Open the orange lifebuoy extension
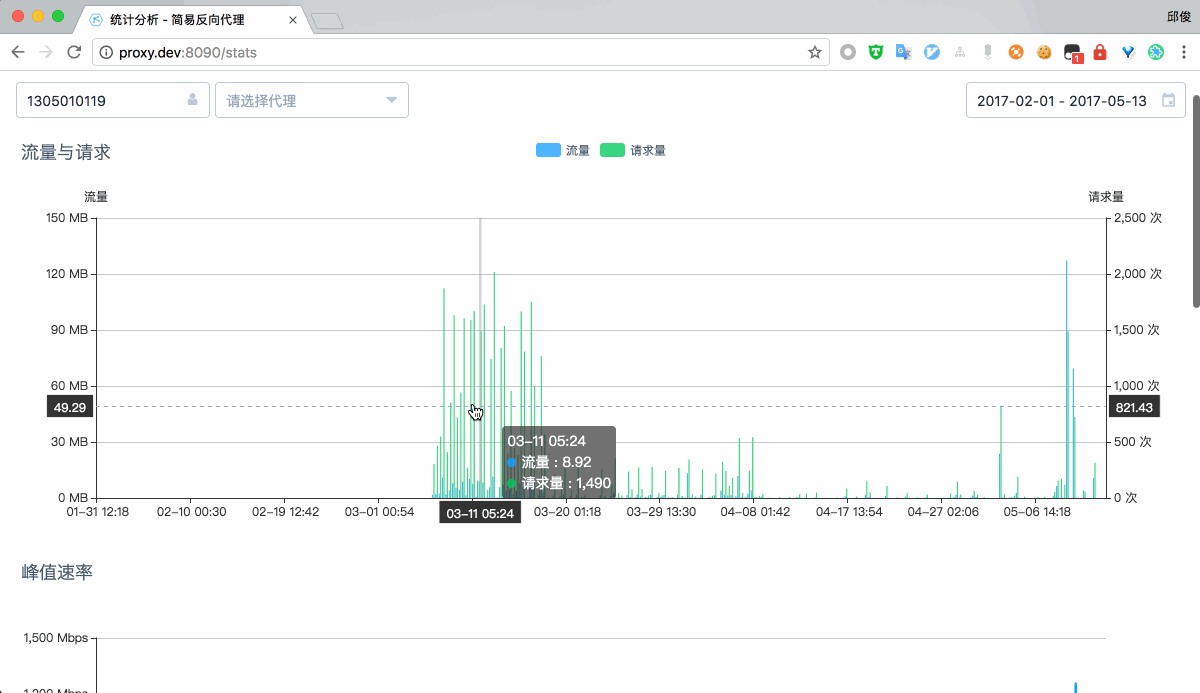1200x693 pixels. pyautogui.click(x=1016, y=52)
